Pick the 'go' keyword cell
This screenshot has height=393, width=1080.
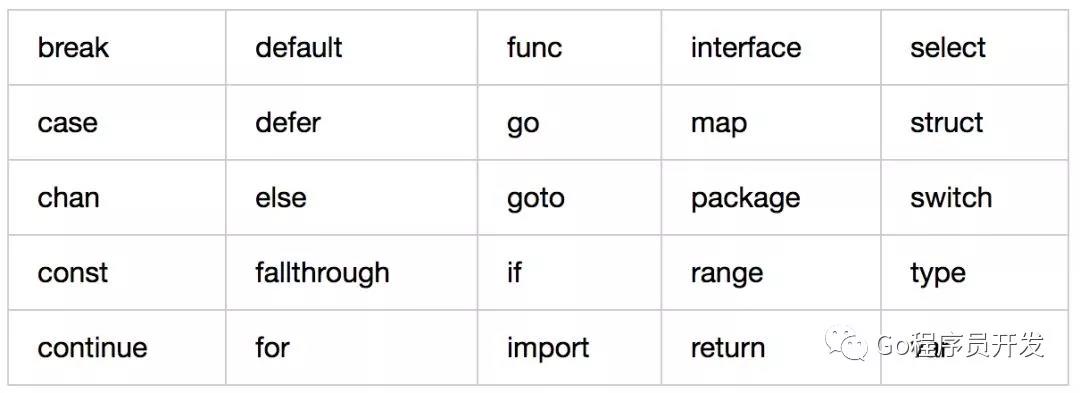tap(569, 123)
